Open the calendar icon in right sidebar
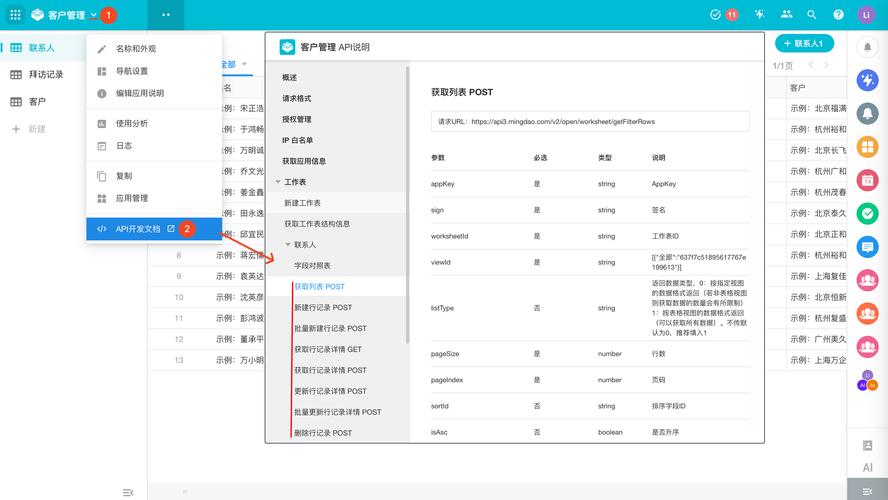 point(867,180)
